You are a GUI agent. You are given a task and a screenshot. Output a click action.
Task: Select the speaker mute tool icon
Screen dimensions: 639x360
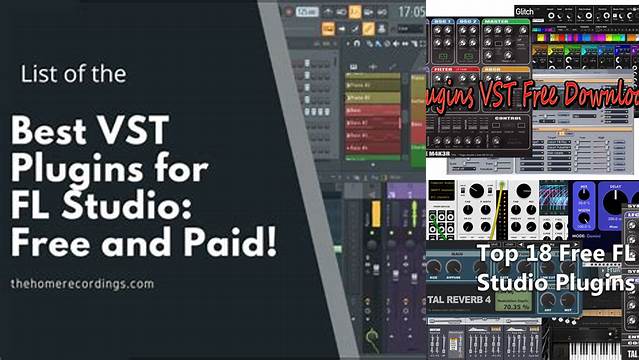coord(396,44)
